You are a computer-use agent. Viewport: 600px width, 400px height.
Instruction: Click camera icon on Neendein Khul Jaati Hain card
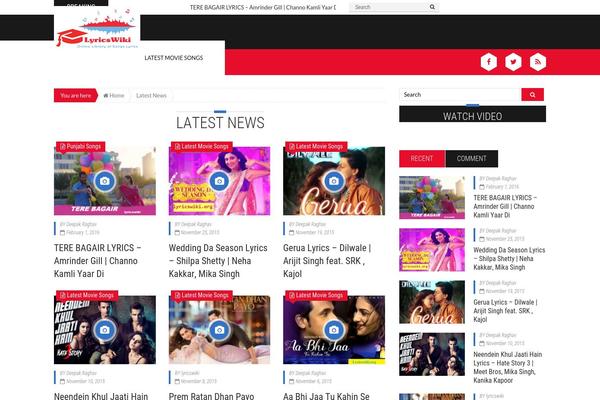(104, 330)
